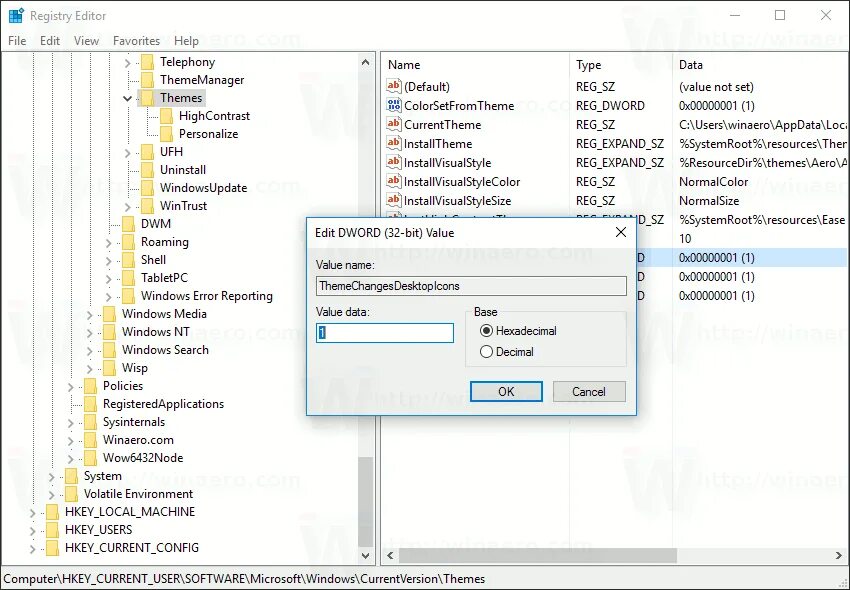Expand the HKEY_CURRENT_CONFIG hive

[33, 549]
